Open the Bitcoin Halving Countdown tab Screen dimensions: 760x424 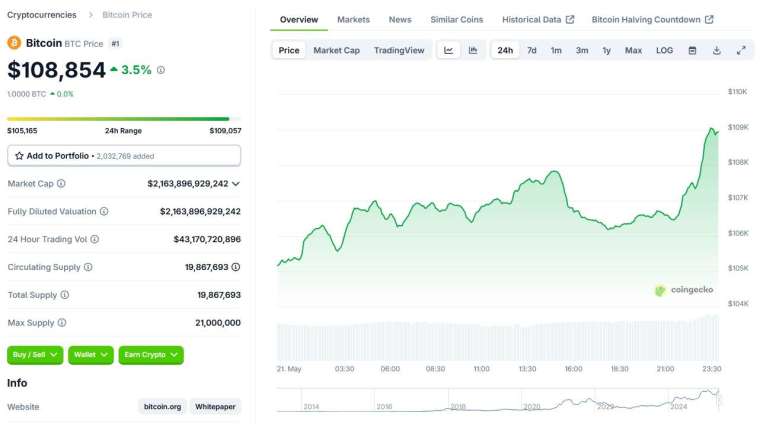[x=652, y=20]
